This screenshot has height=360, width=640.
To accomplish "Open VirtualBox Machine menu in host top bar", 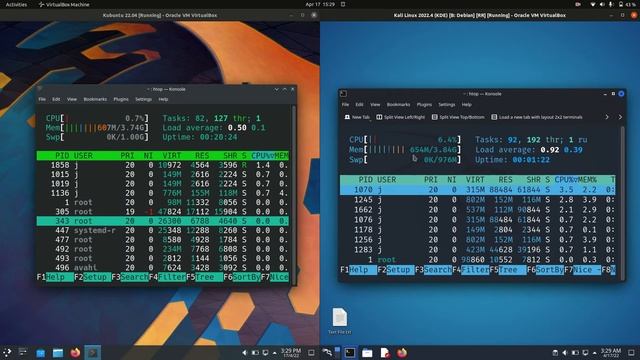I will [64, 4].
